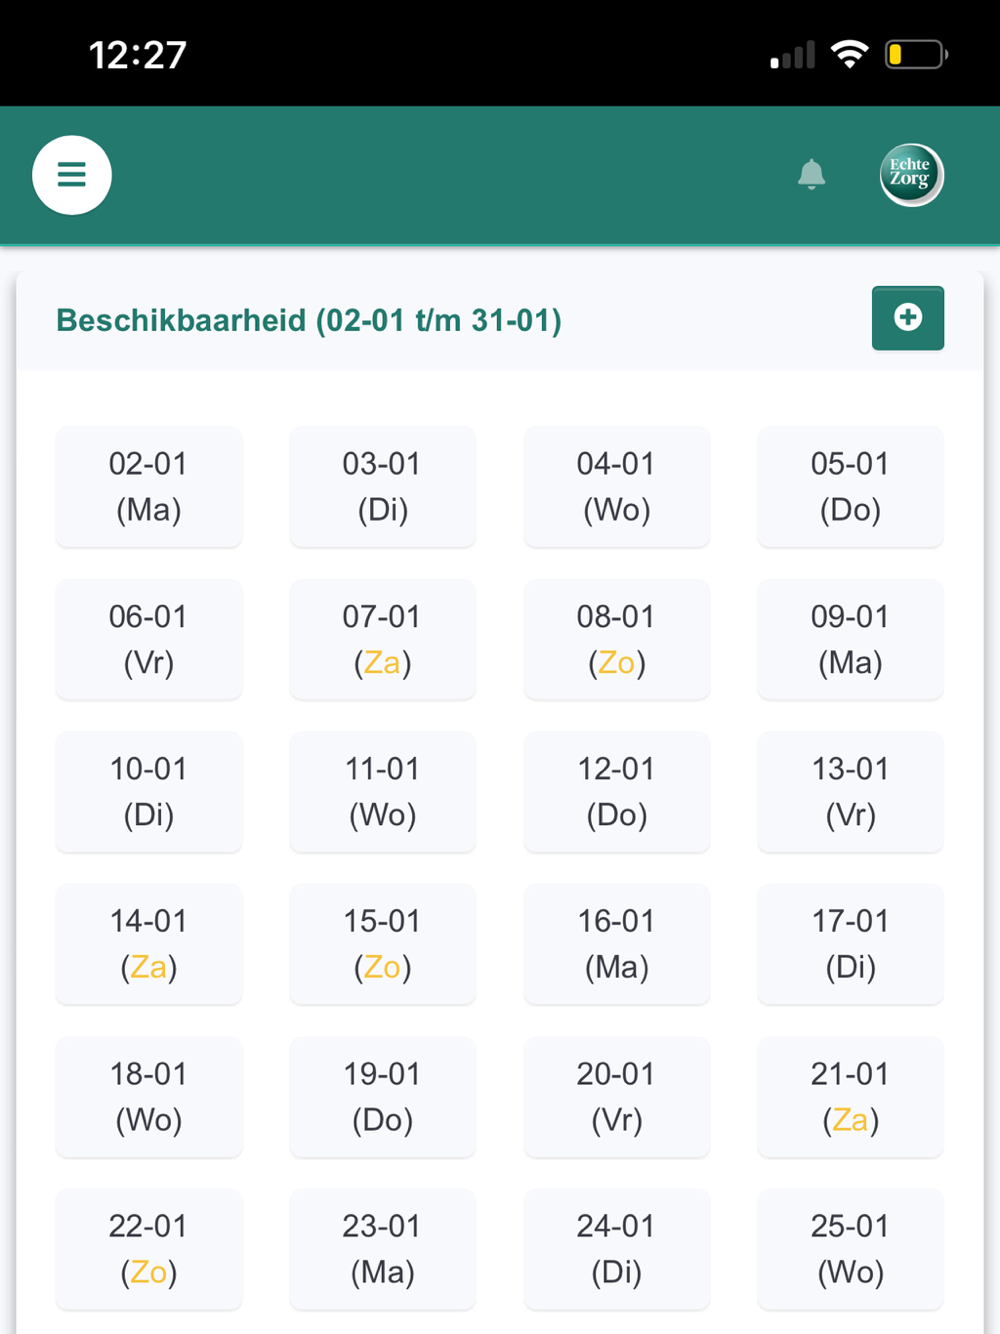Open the notifications bell
This screenshot has width=1000, height=1334.
(x=811, y=174)
